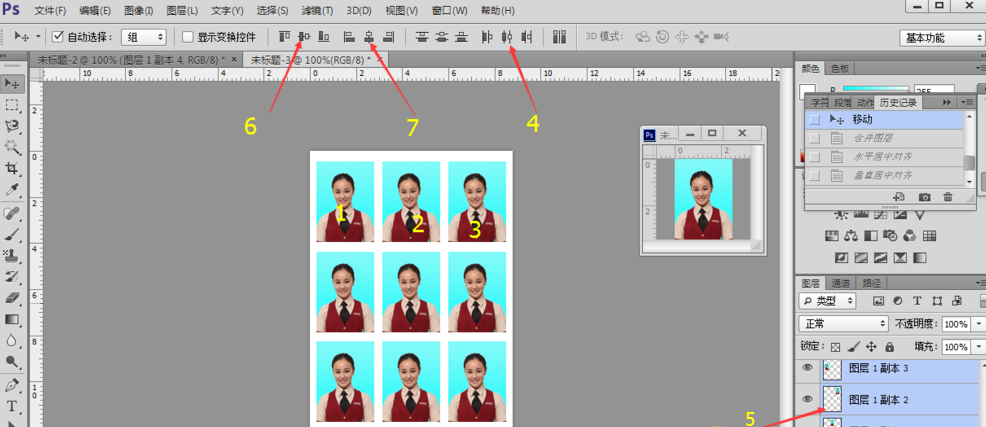The height and width of the screenshot is (427, 986).
Task: Create new snapshot with camera icon
Action: click(x=924, y=197)
